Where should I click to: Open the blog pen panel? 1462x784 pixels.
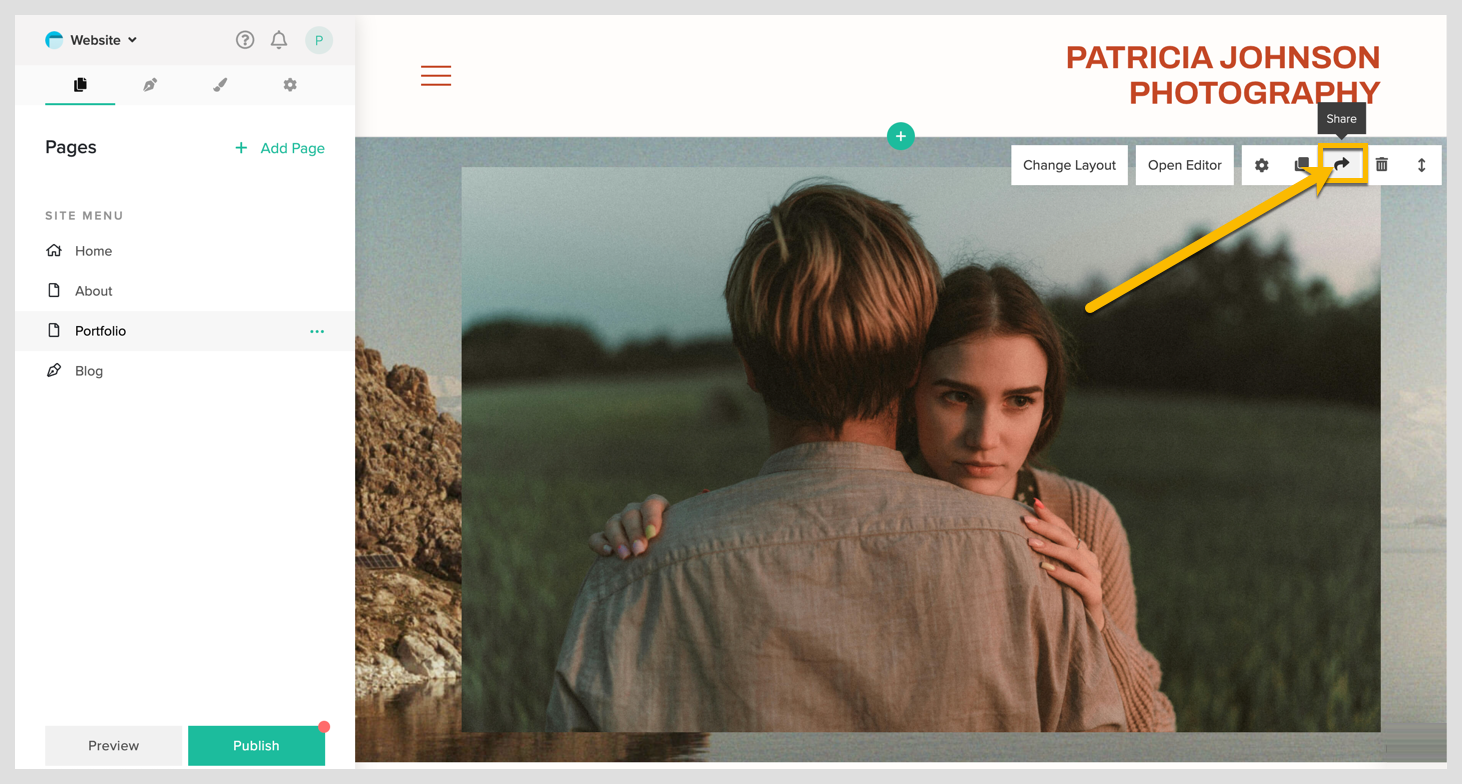click(x=149, y=85)
